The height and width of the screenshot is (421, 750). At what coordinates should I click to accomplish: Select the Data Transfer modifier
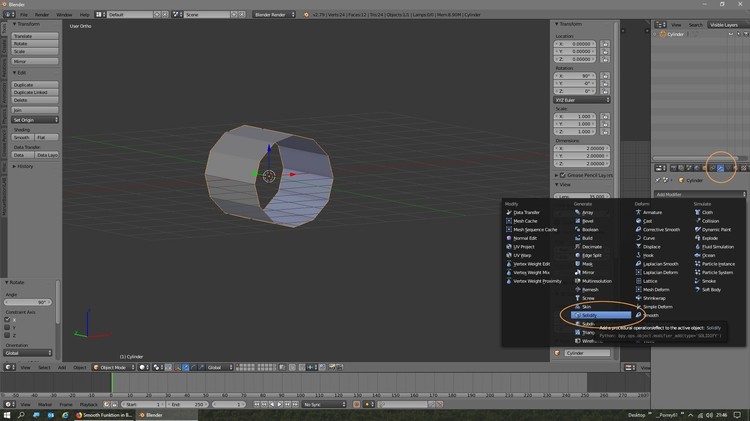pos(526,212)
